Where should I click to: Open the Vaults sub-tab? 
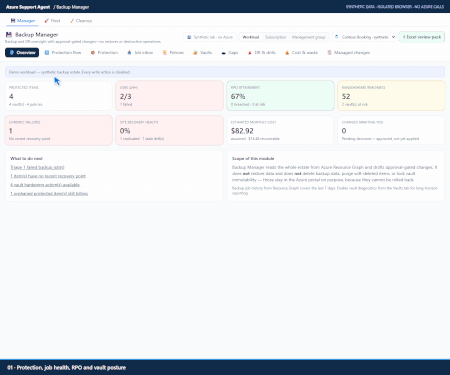pyautogui.click(x=202, y=53)
